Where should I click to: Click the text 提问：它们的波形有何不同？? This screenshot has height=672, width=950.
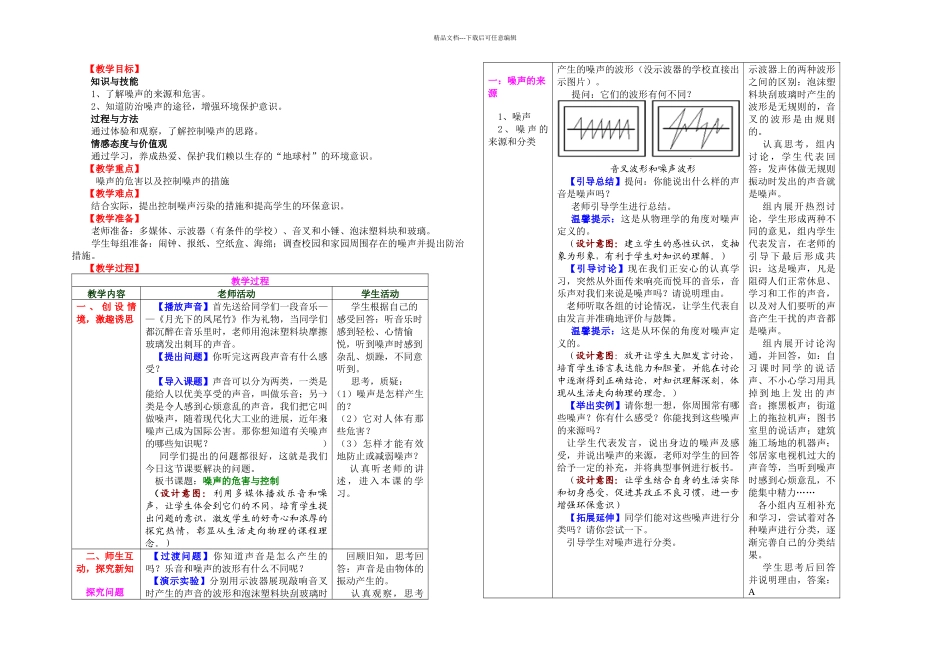pos(631,94)
